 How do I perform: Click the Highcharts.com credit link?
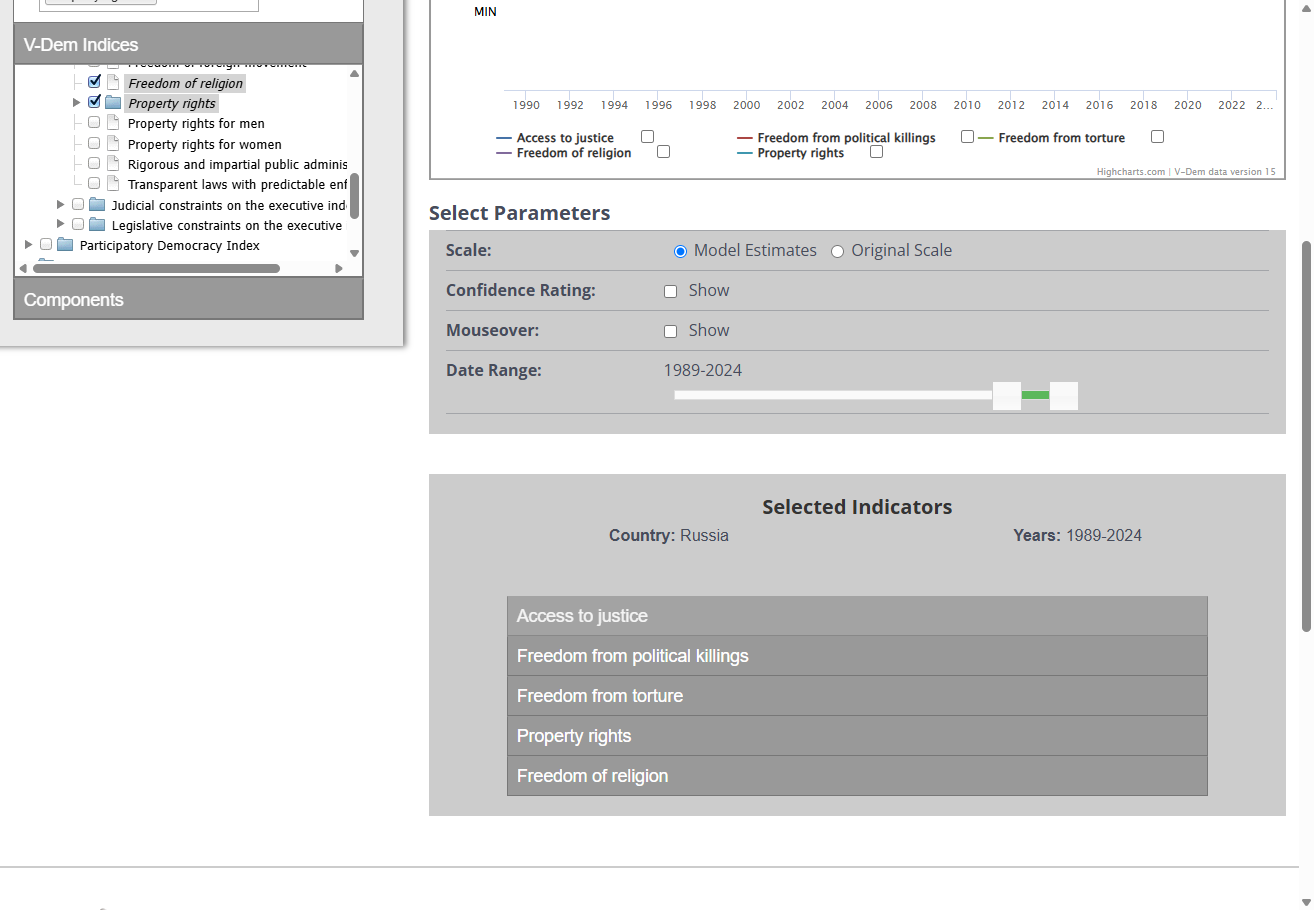tap(1130, 172)
